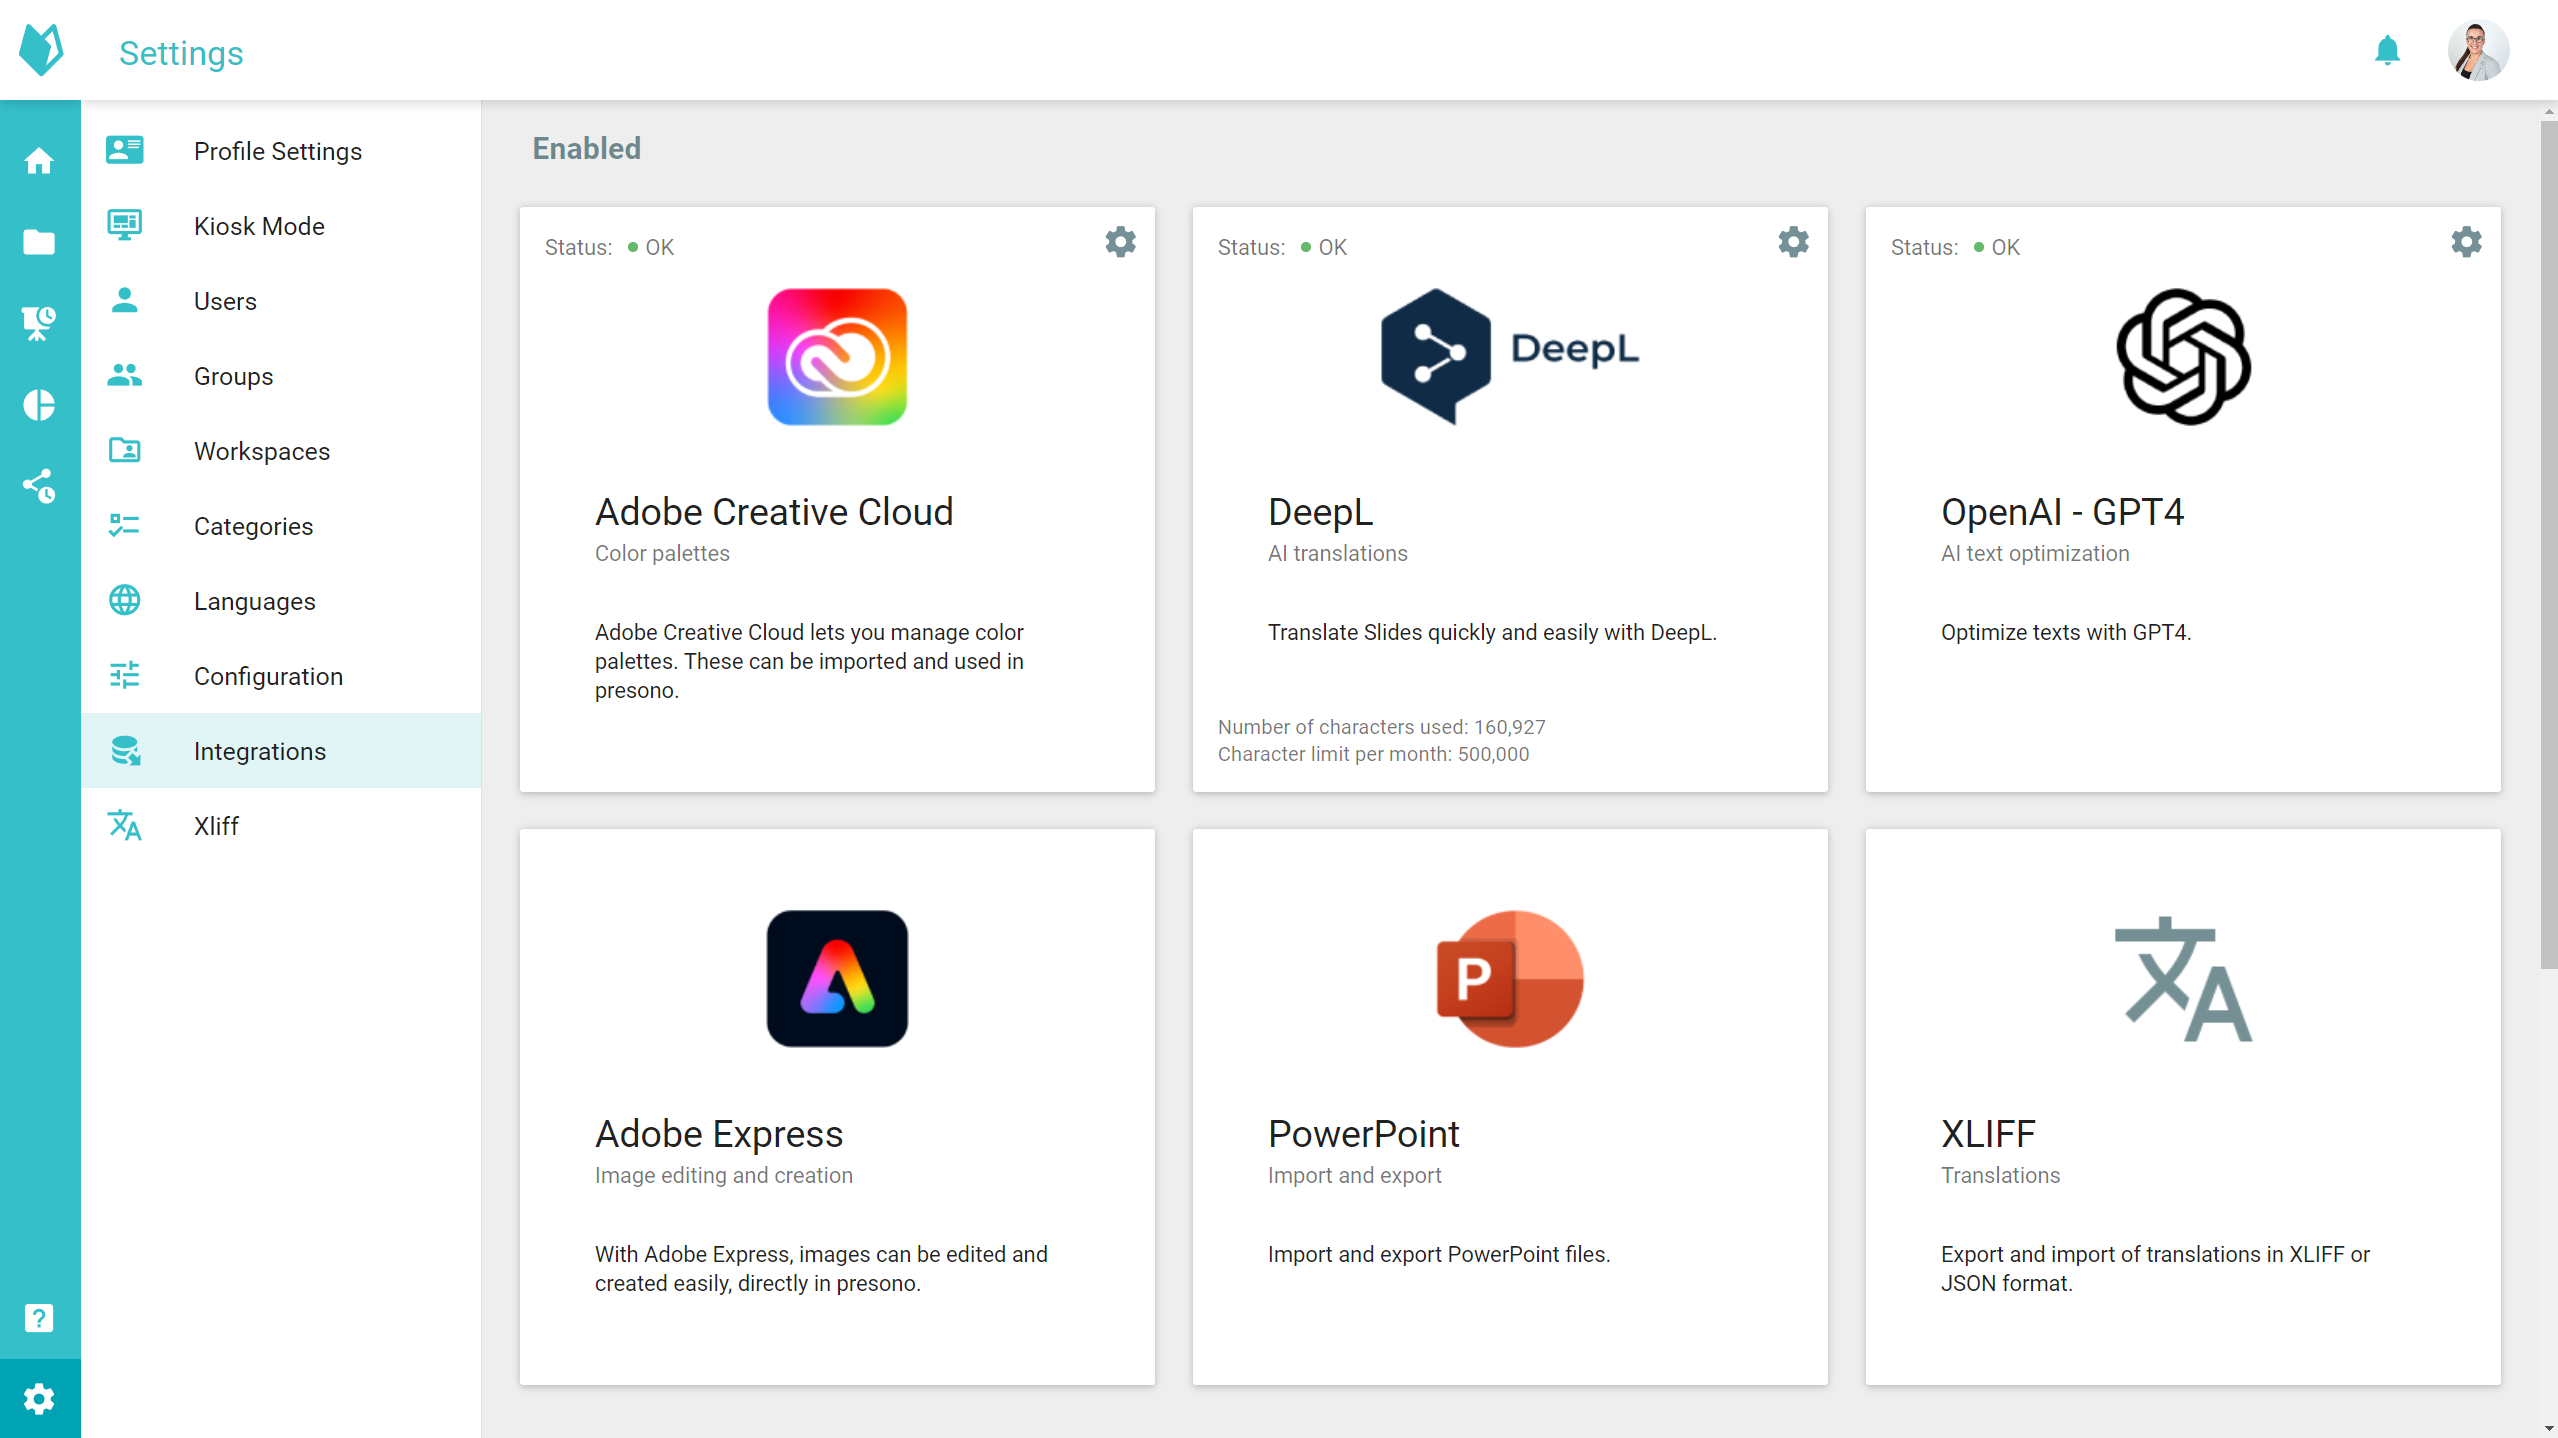Click the scrollbar down arrow

click(x=2548, y=1429)
